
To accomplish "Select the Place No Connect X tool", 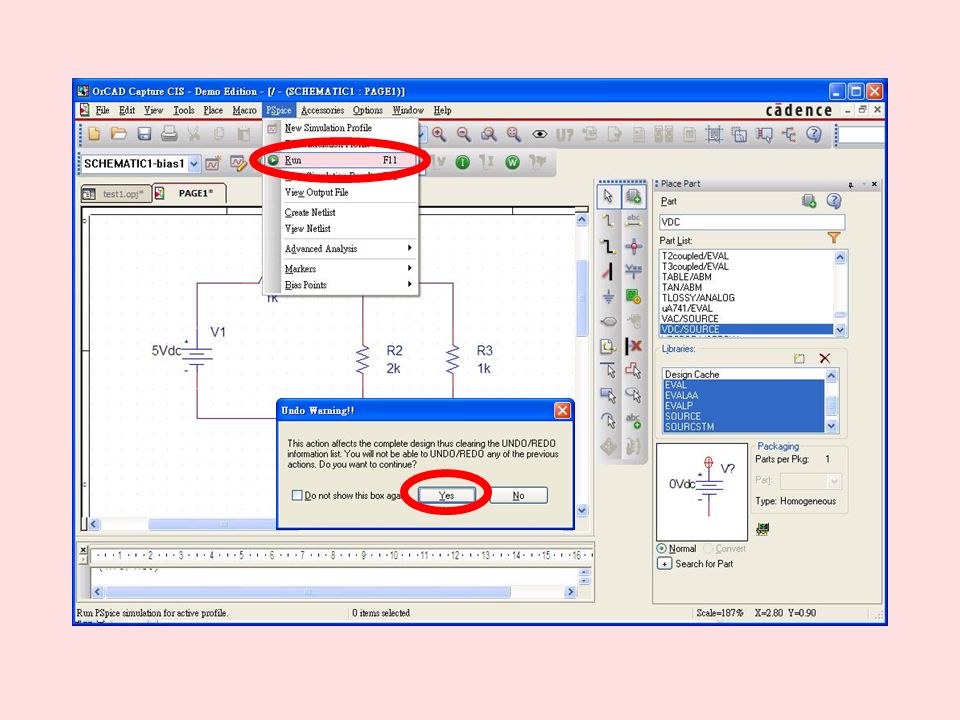I will 634,346.
